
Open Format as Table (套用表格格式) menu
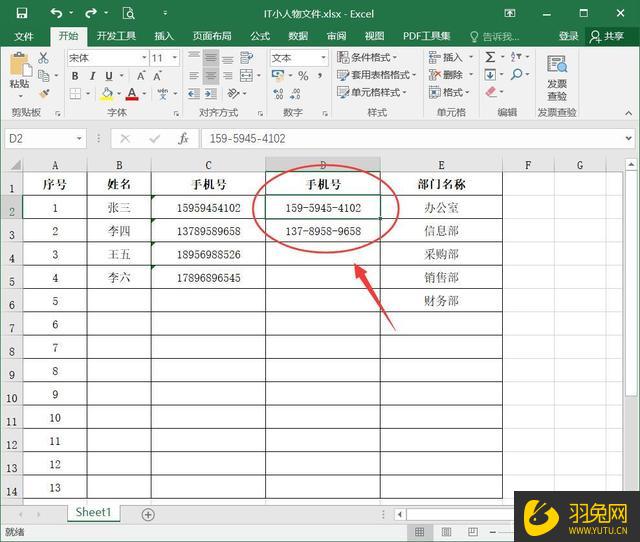click(376, 75)
